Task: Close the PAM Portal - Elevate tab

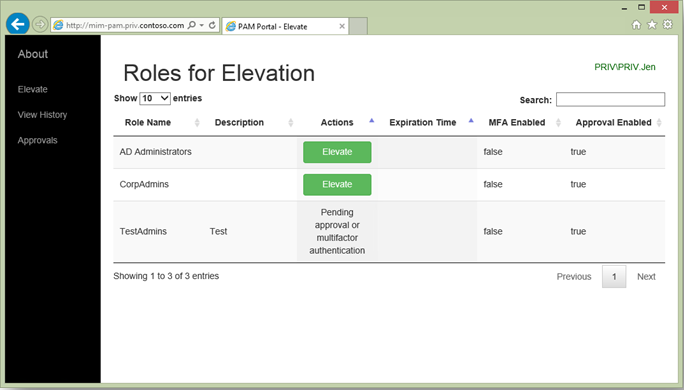Action: coord(342,26)
